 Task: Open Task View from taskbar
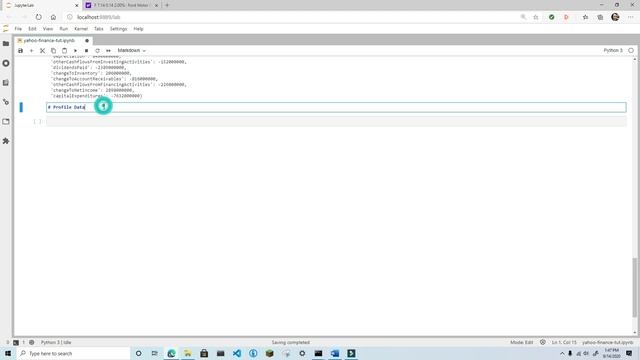click(x=155, y=353)
